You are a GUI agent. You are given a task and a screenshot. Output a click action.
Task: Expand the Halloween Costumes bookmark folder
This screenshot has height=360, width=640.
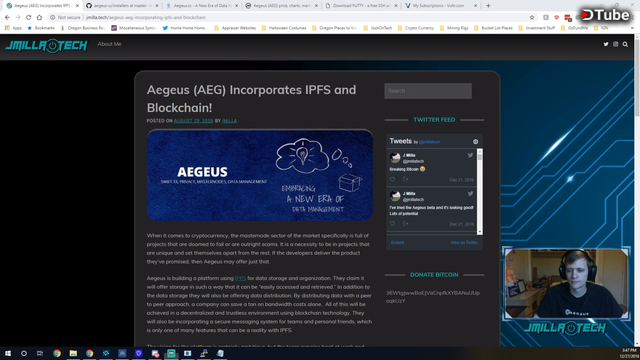tap(284, 28)
